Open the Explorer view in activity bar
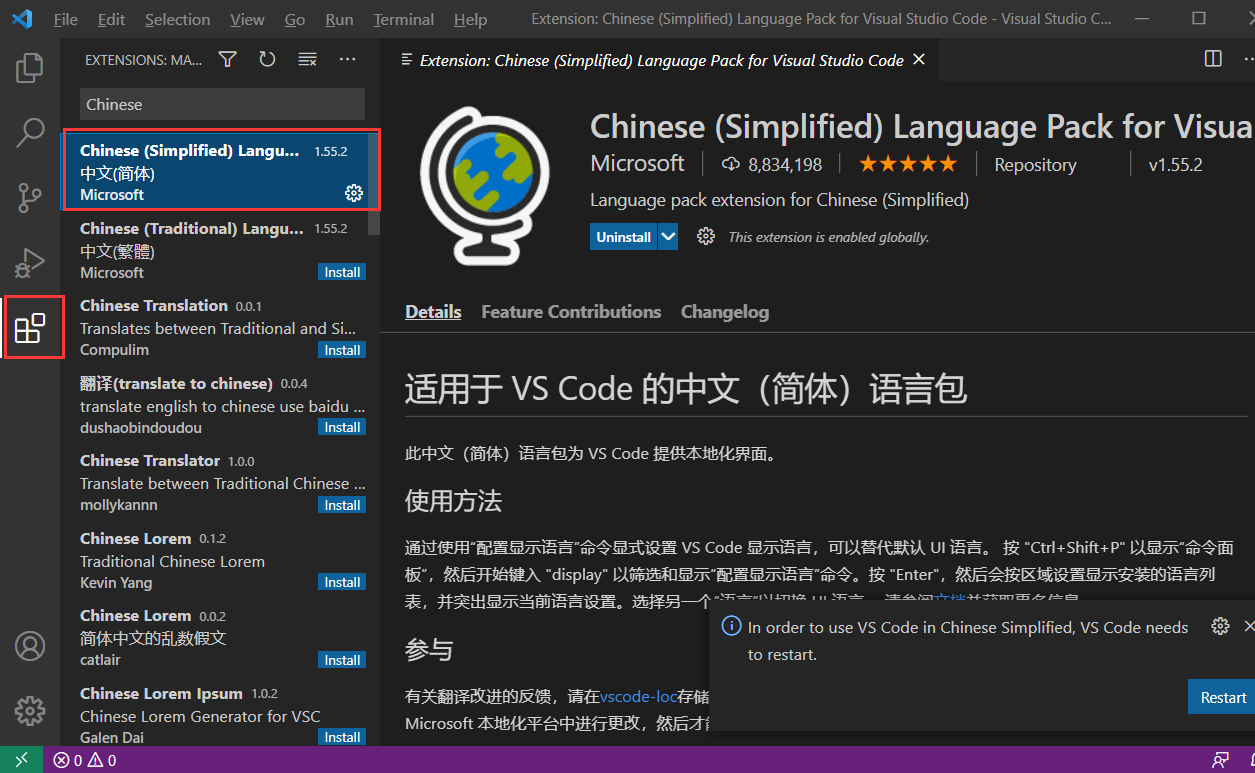This screenshot has height=773, width=1255. pyautogui.click(x=30, y=68)
